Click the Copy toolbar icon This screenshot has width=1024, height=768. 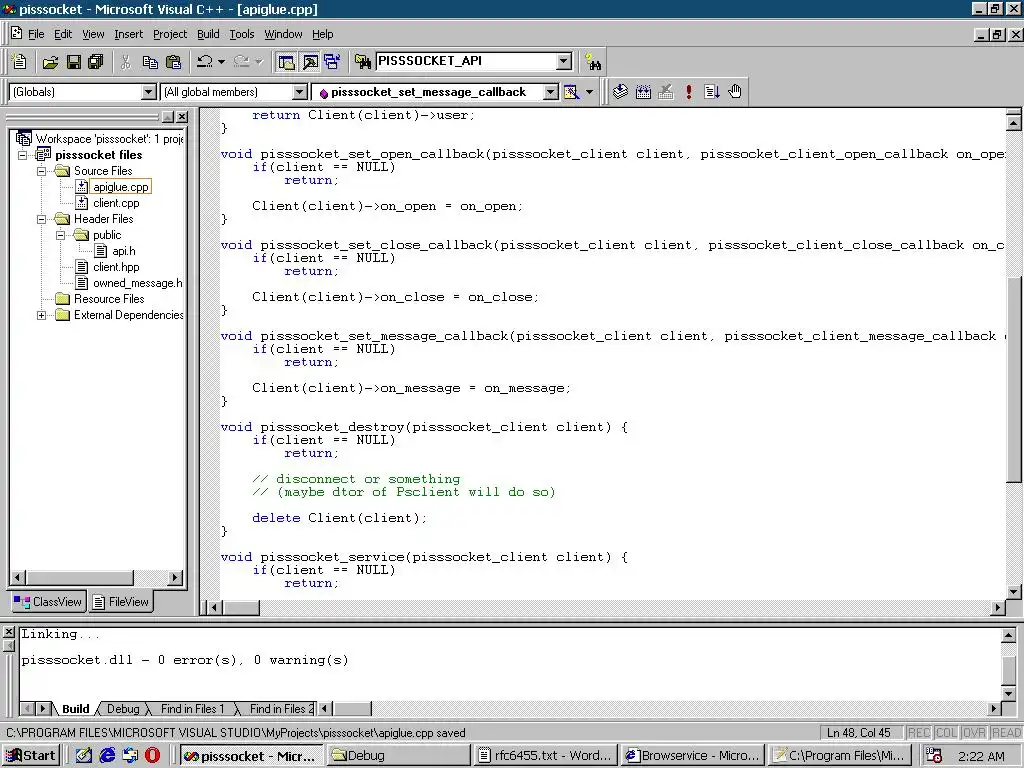[150, 62]
